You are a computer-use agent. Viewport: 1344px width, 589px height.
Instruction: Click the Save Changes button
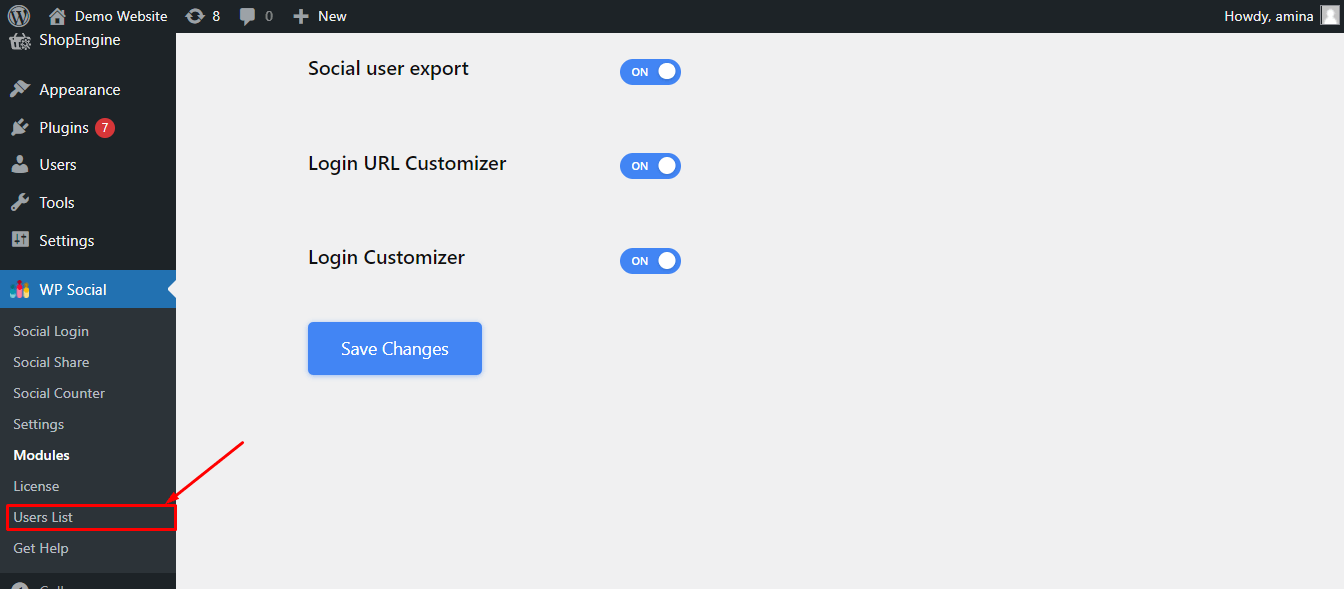(x=394, y=348)
